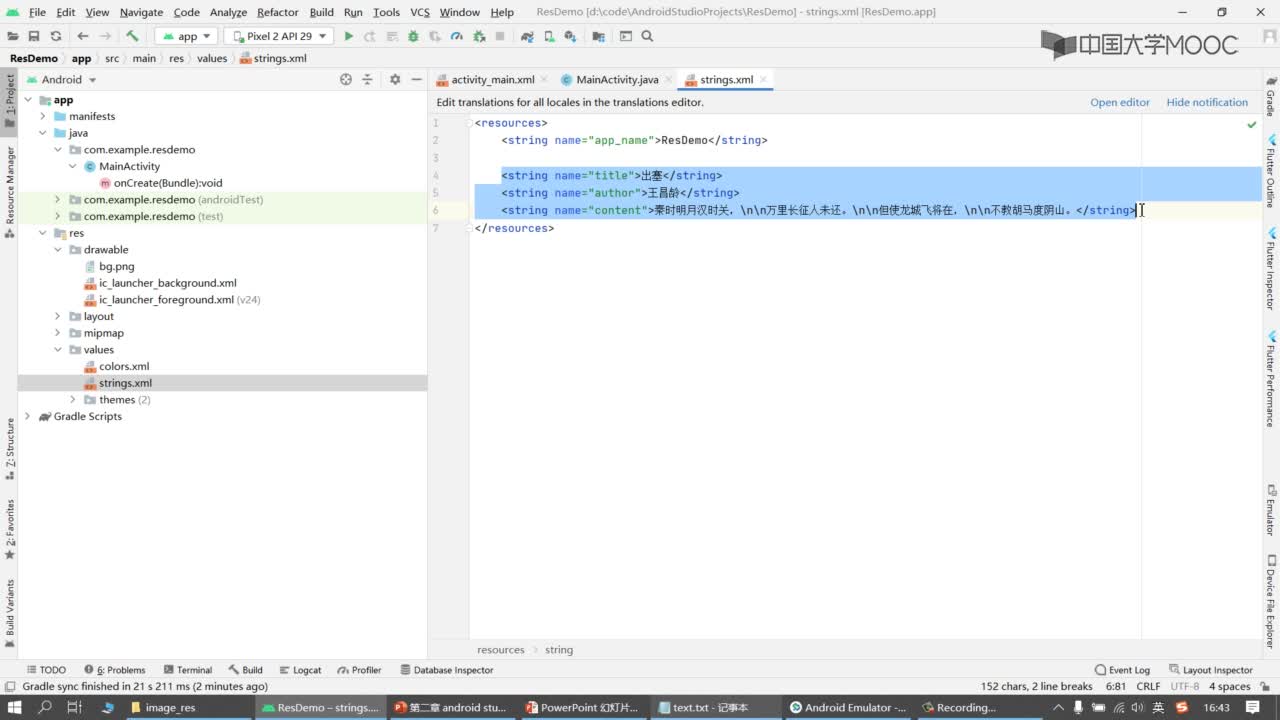Open Device File Explorer side panel
Viewport: 1280px width, 720px height.
coord(1271,602)
